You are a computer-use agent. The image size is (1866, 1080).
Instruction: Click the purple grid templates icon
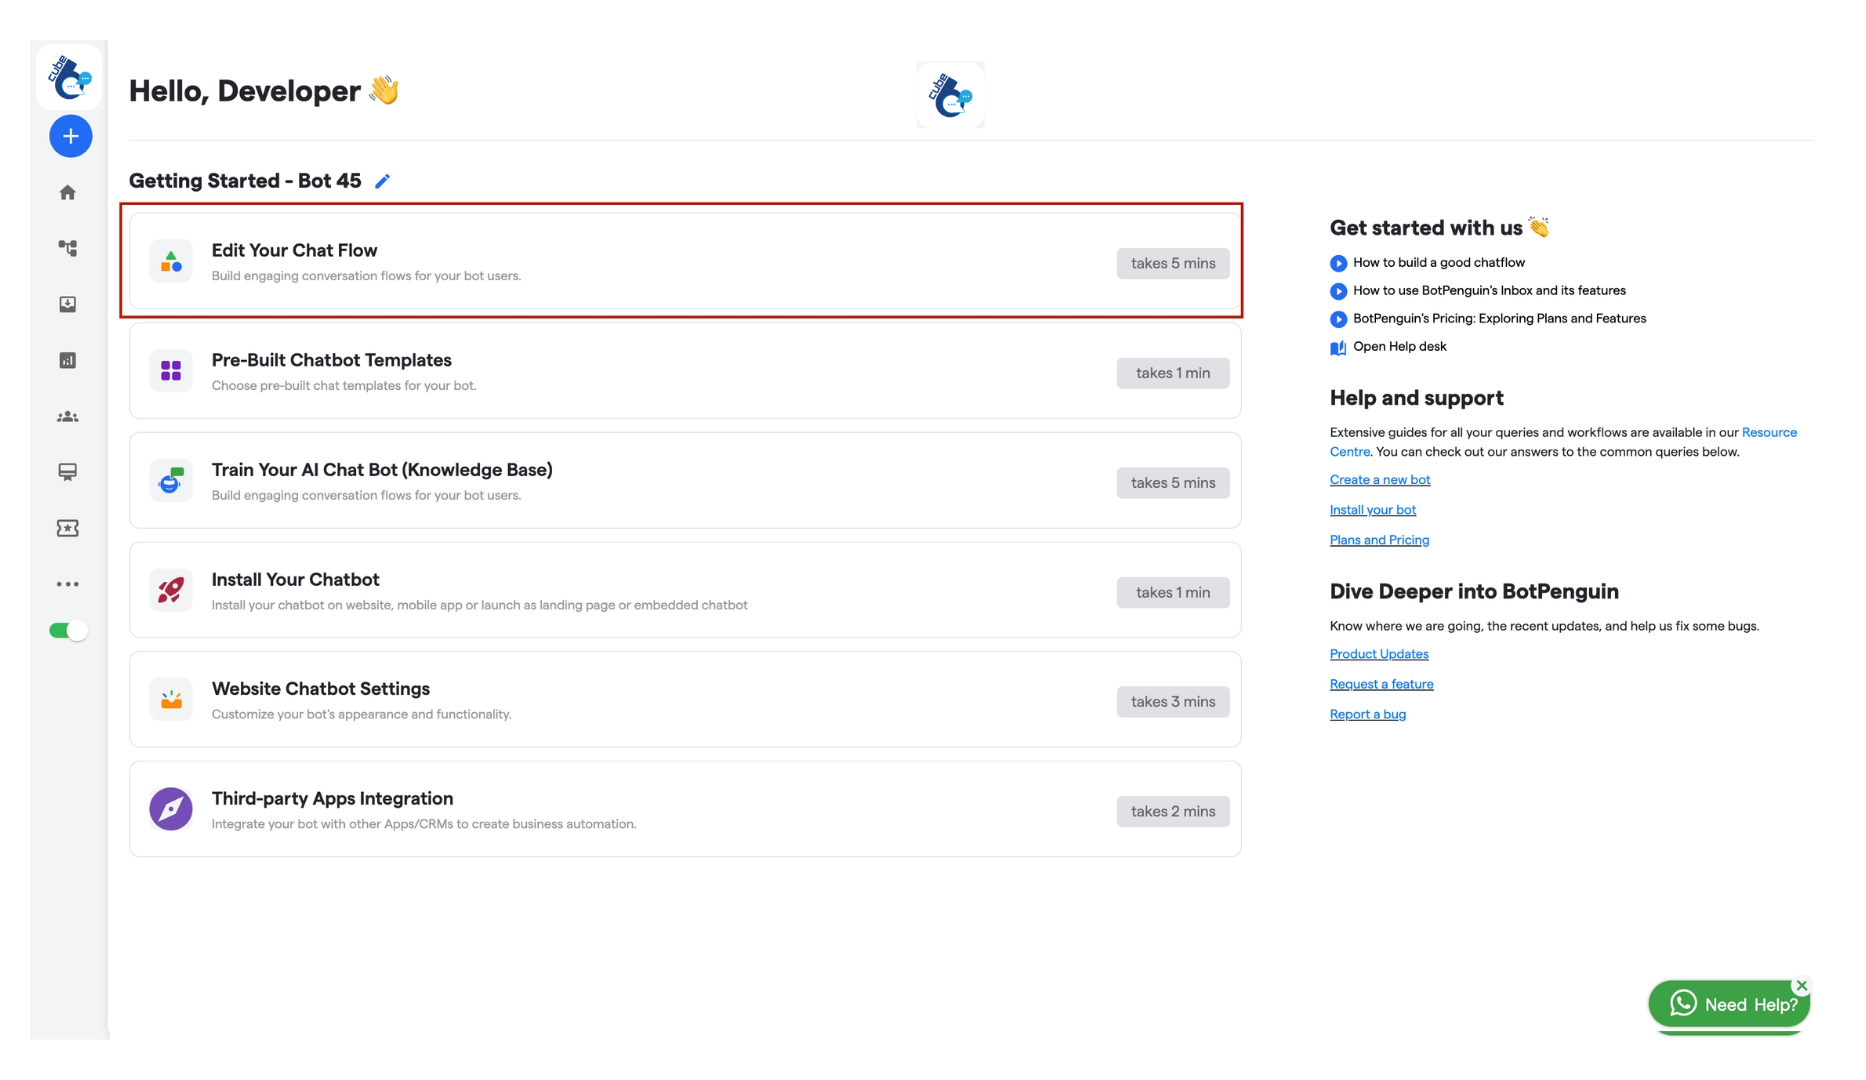tap(171, 371)
